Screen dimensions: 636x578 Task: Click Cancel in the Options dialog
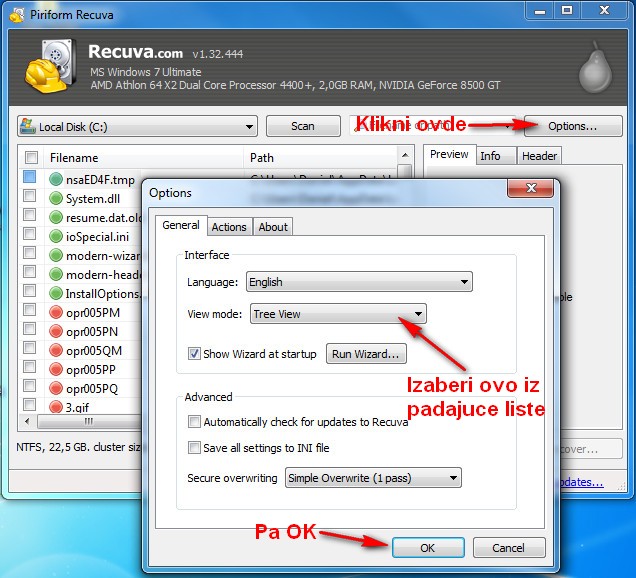pyautogui.click(x=509, y=548)
